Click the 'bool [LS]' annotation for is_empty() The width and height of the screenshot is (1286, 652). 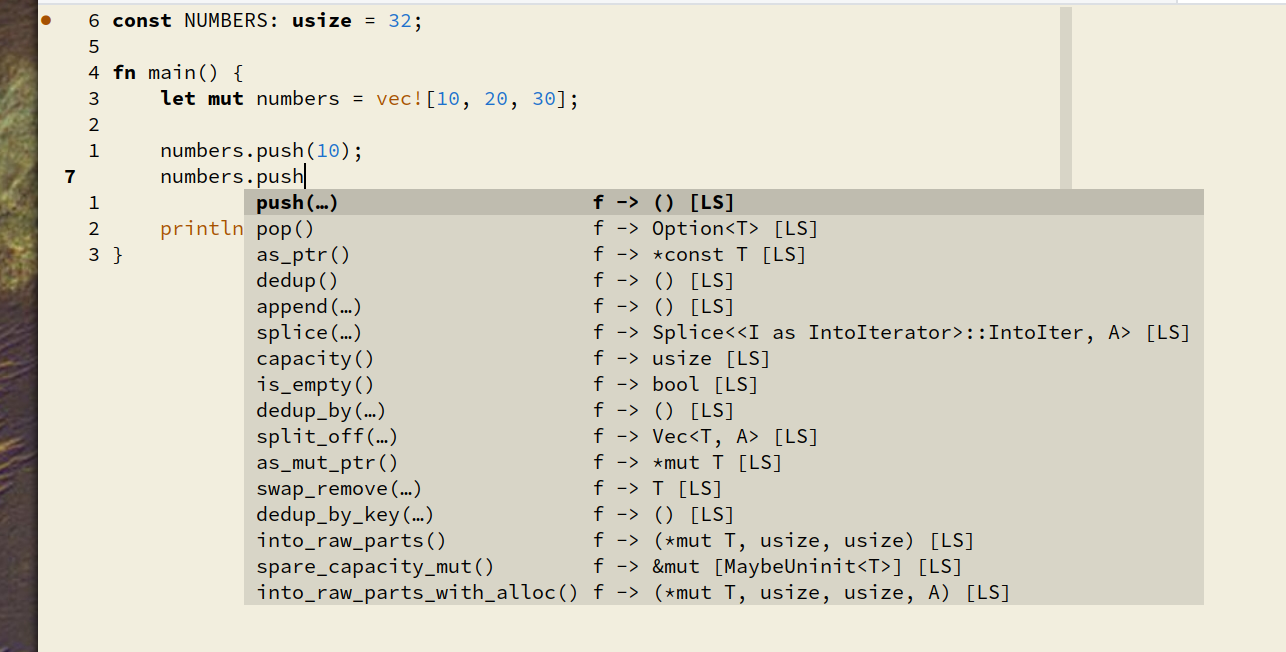(705, 385)
